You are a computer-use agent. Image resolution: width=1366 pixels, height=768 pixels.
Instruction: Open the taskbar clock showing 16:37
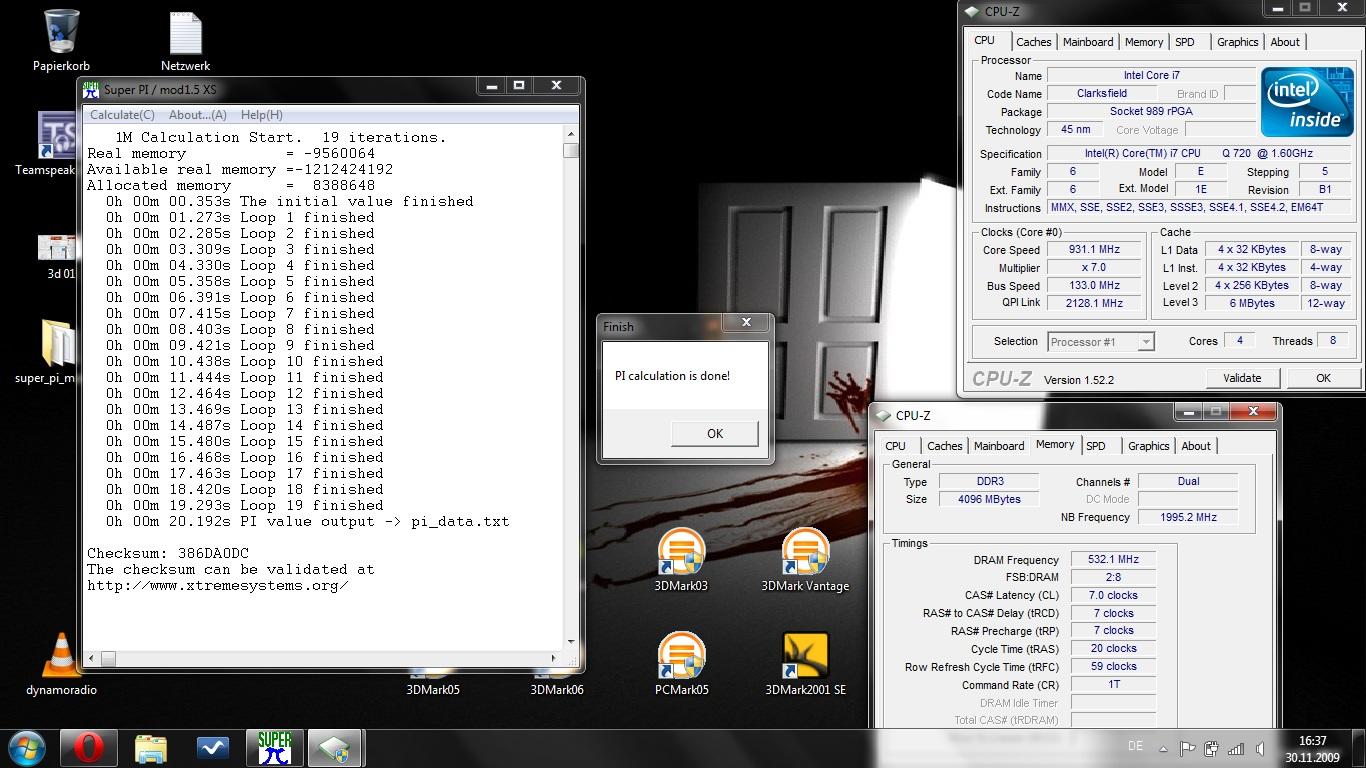click(x=1313, y=749)
